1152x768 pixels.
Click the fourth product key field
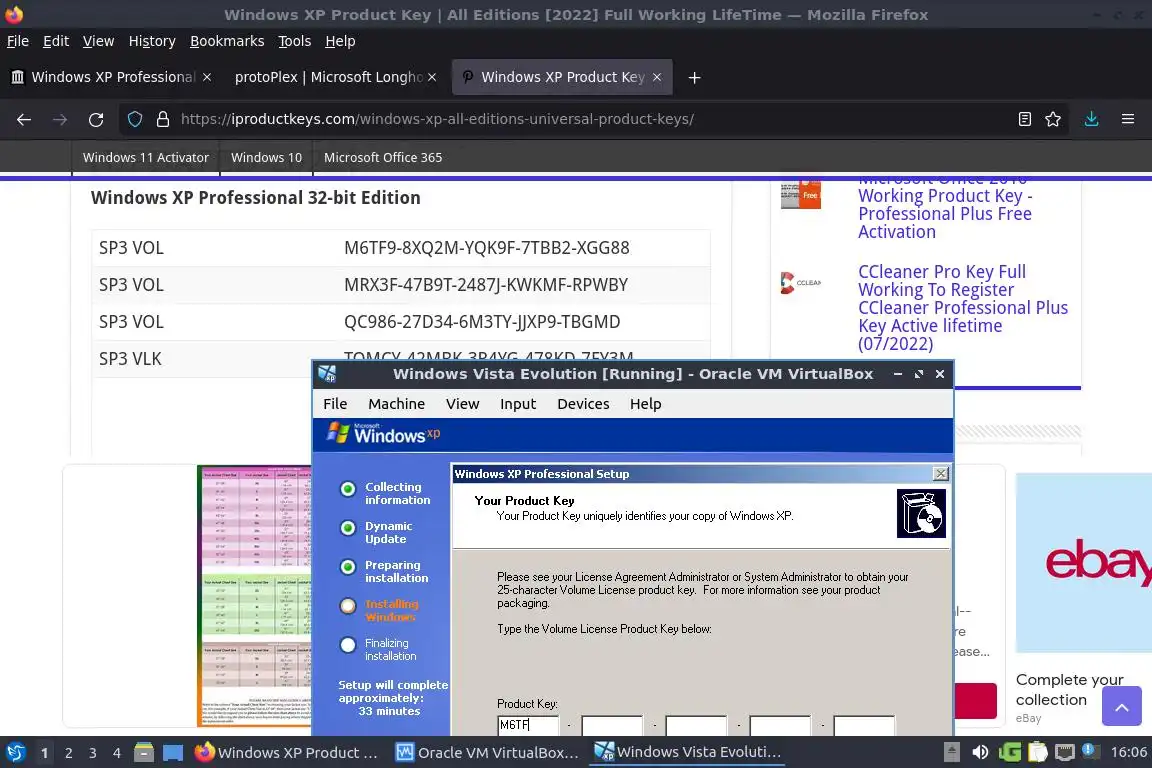click(x=780, y=725)
